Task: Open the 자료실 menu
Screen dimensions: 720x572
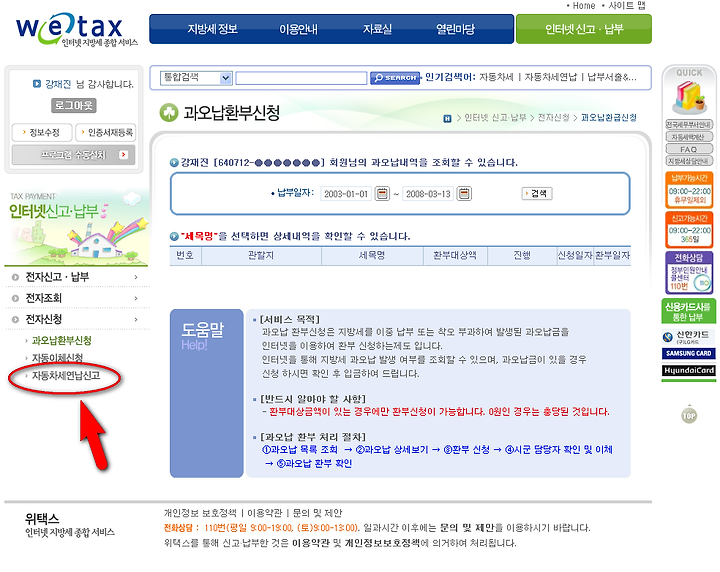Action: [377, 29]
